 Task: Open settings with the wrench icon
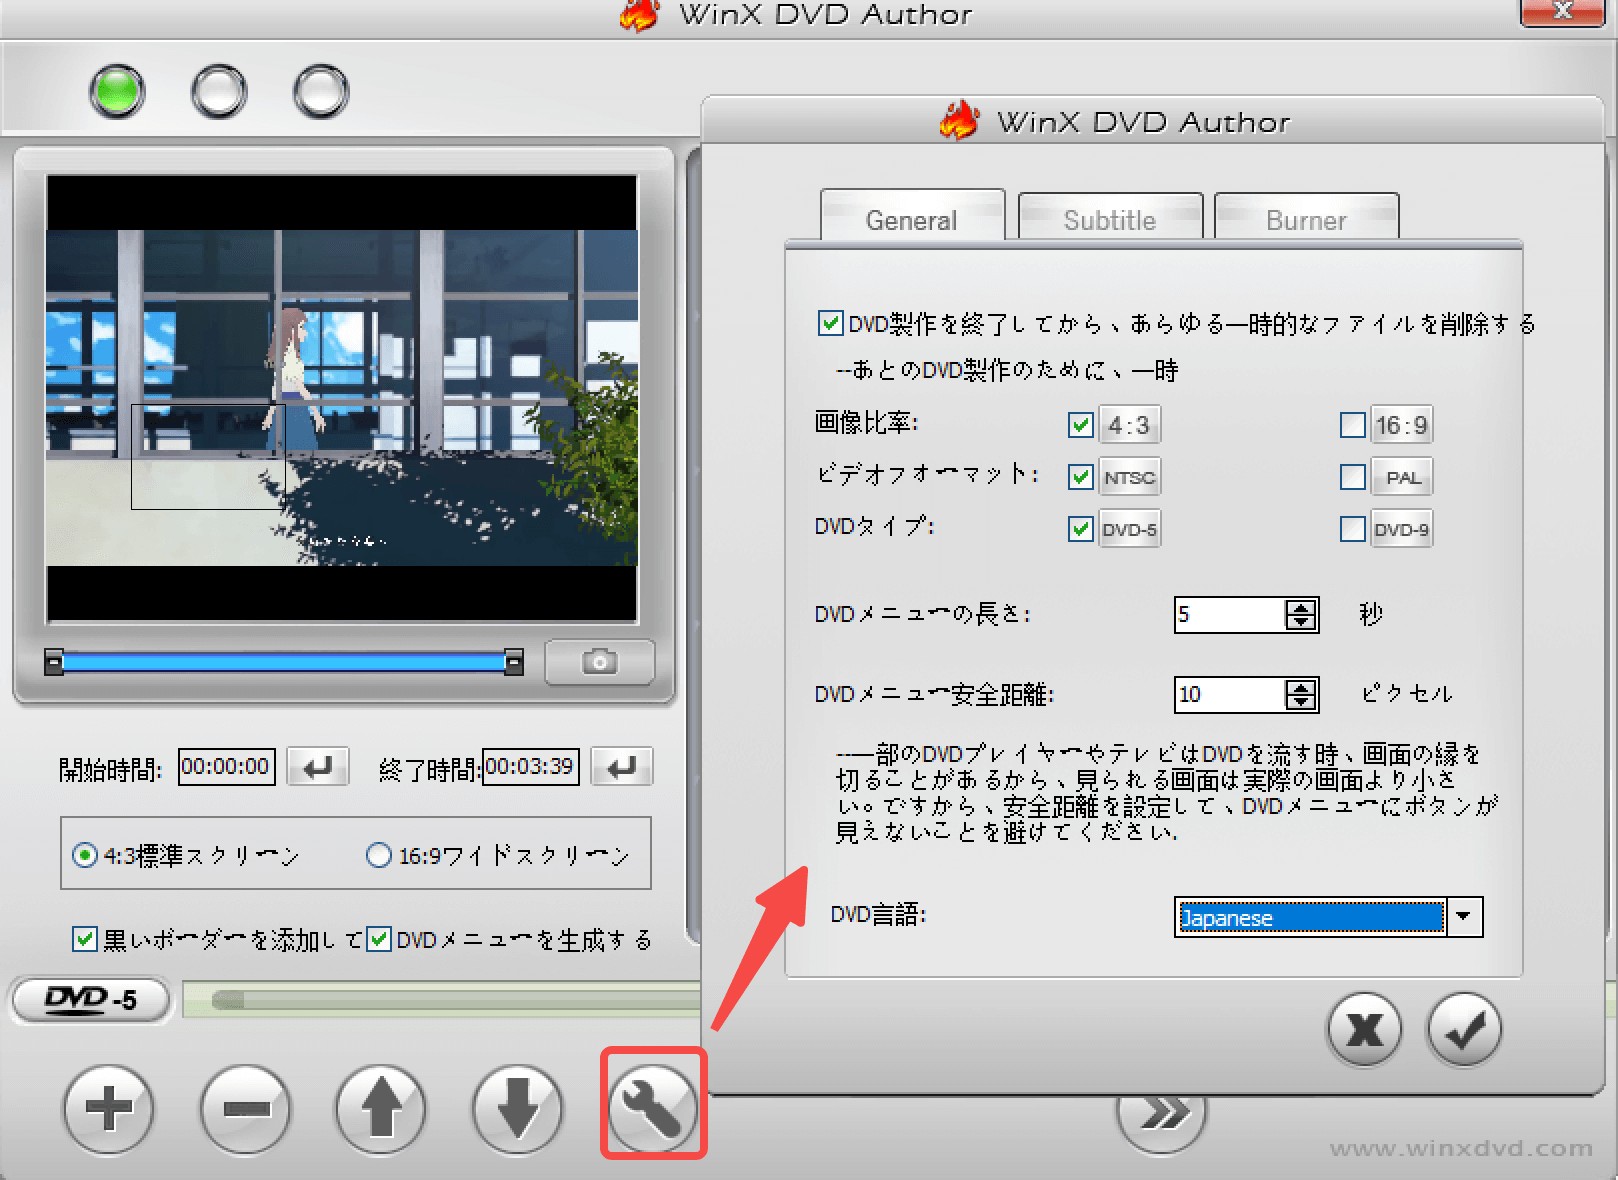[x=653, y=1108]
